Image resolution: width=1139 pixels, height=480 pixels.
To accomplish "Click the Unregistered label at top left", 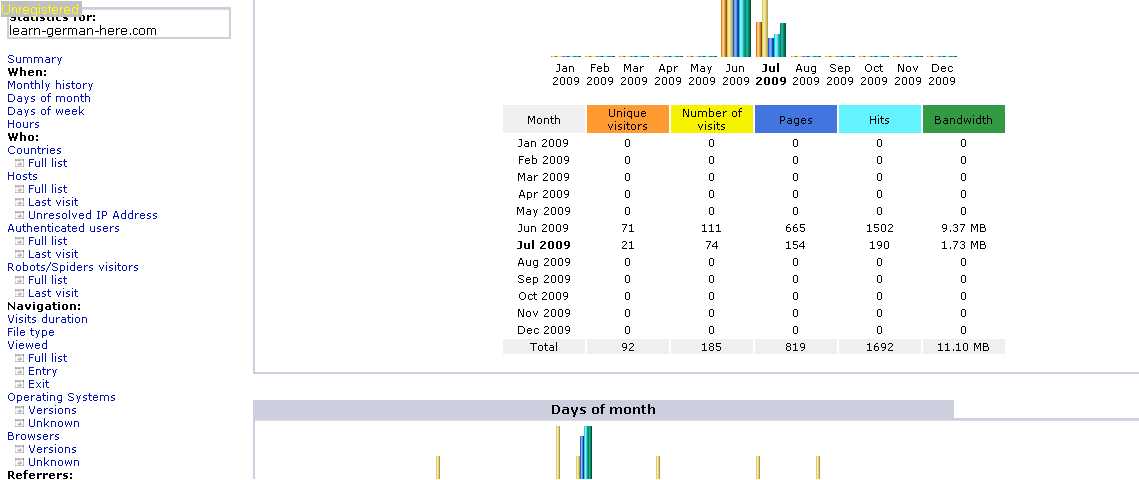I will [x=40, y=9].
